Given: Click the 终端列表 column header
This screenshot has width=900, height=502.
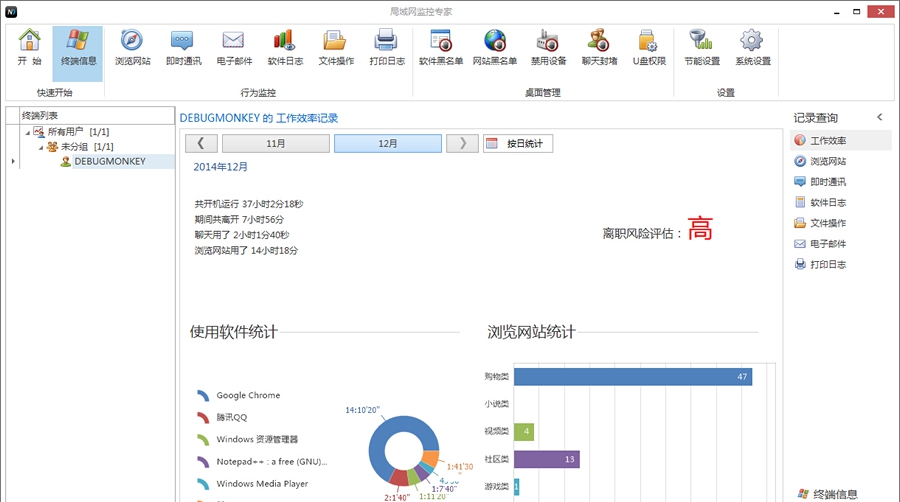Looking at the screenshot, I should tap(97, 115).
